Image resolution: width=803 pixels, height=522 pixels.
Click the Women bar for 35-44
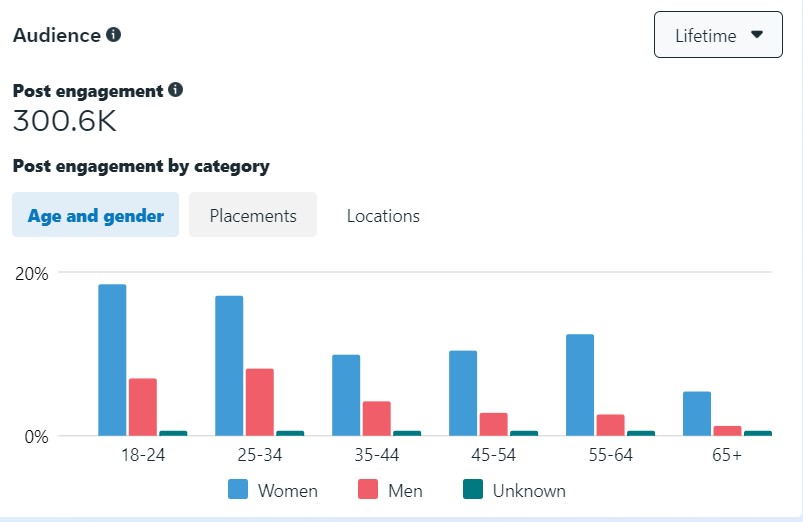click(x=346, y=395)
